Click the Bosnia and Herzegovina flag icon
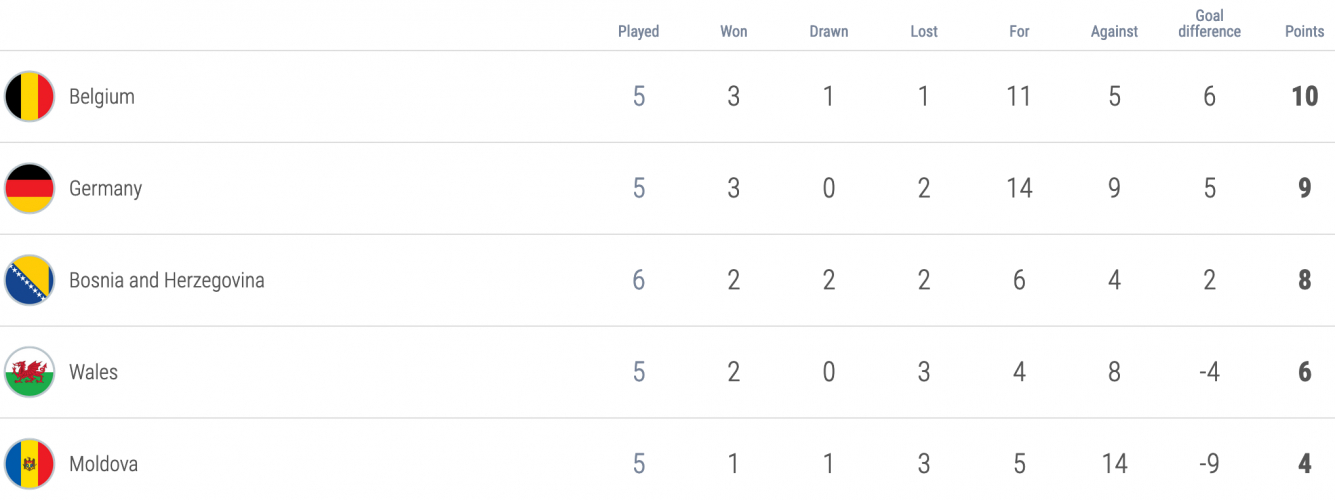 tap(29, 280)
